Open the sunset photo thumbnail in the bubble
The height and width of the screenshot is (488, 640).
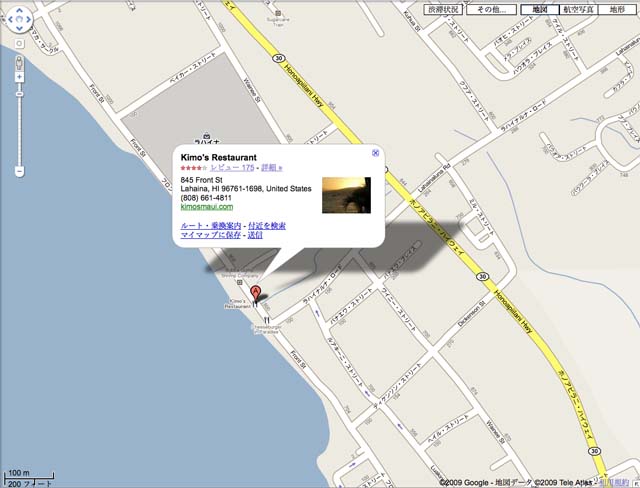pyautogui.click(x=347, y=195)
